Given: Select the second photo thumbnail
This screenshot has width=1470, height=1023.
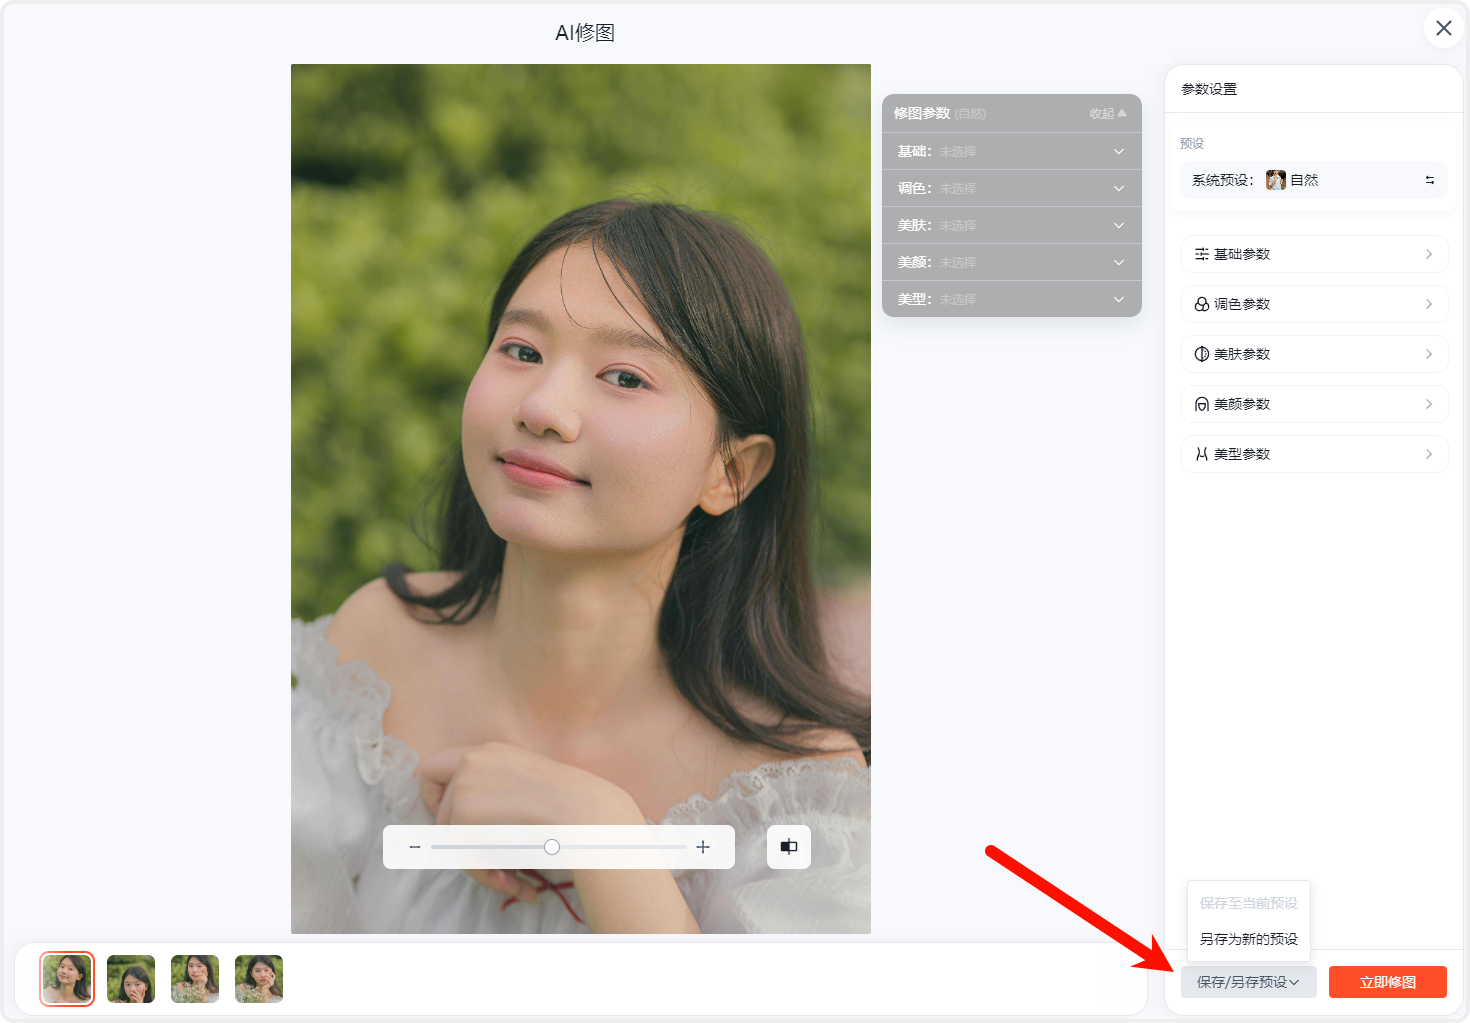Looking at the screenshot, I should [131, 979].
